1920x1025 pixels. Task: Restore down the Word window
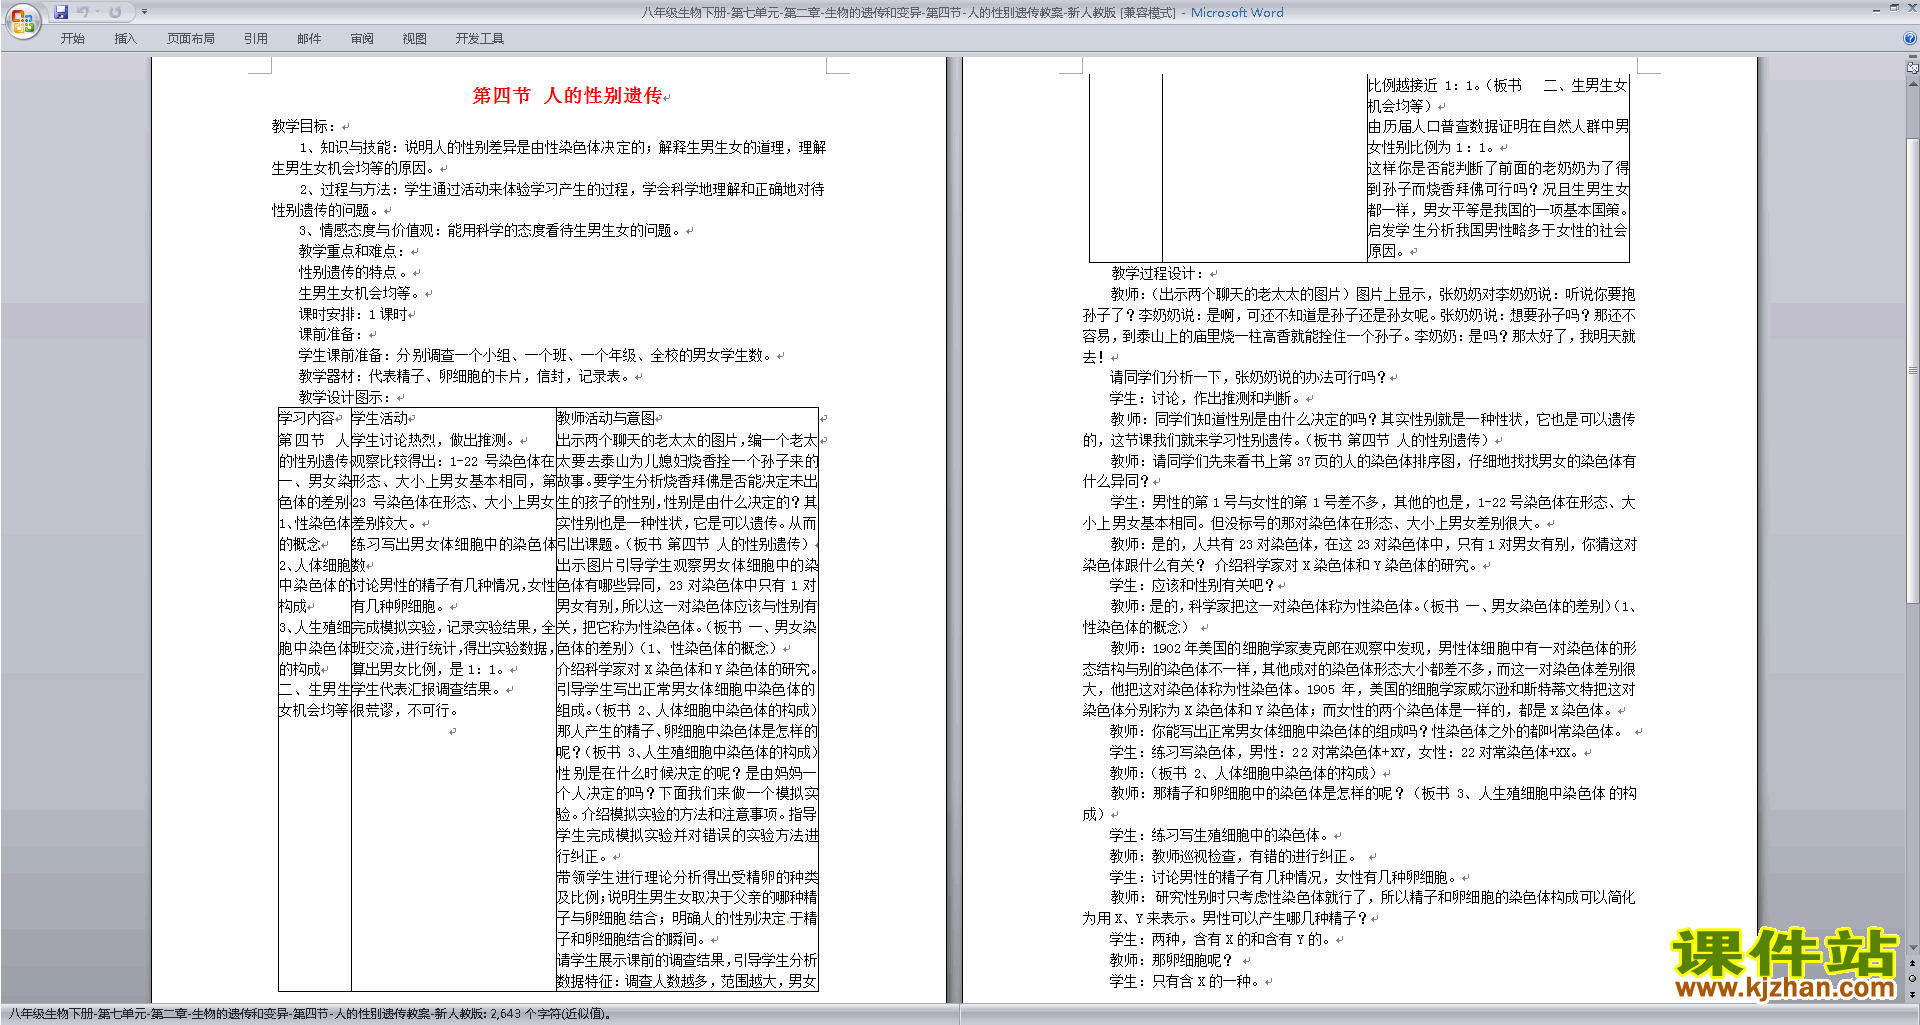point(1894,8)
